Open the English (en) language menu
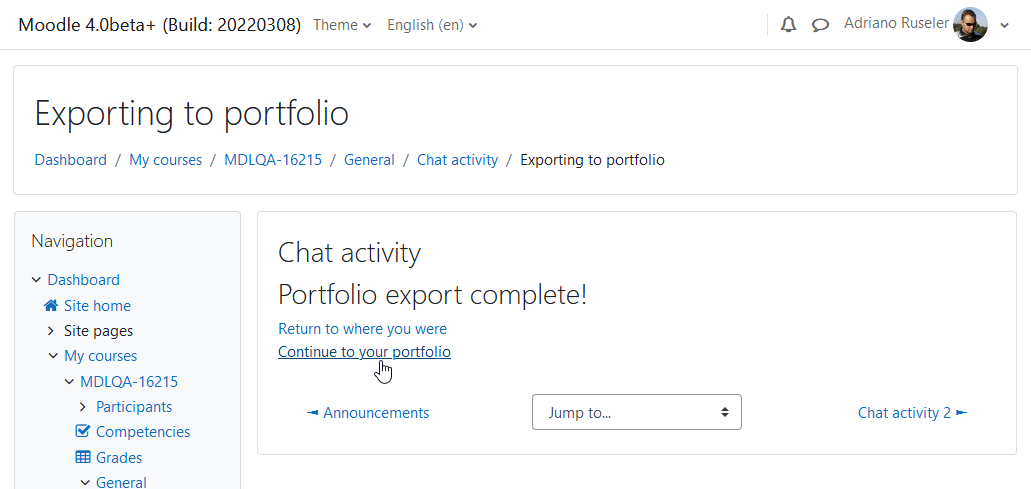This screenshot has height=489, width=1031. click(x=432, y=25)
